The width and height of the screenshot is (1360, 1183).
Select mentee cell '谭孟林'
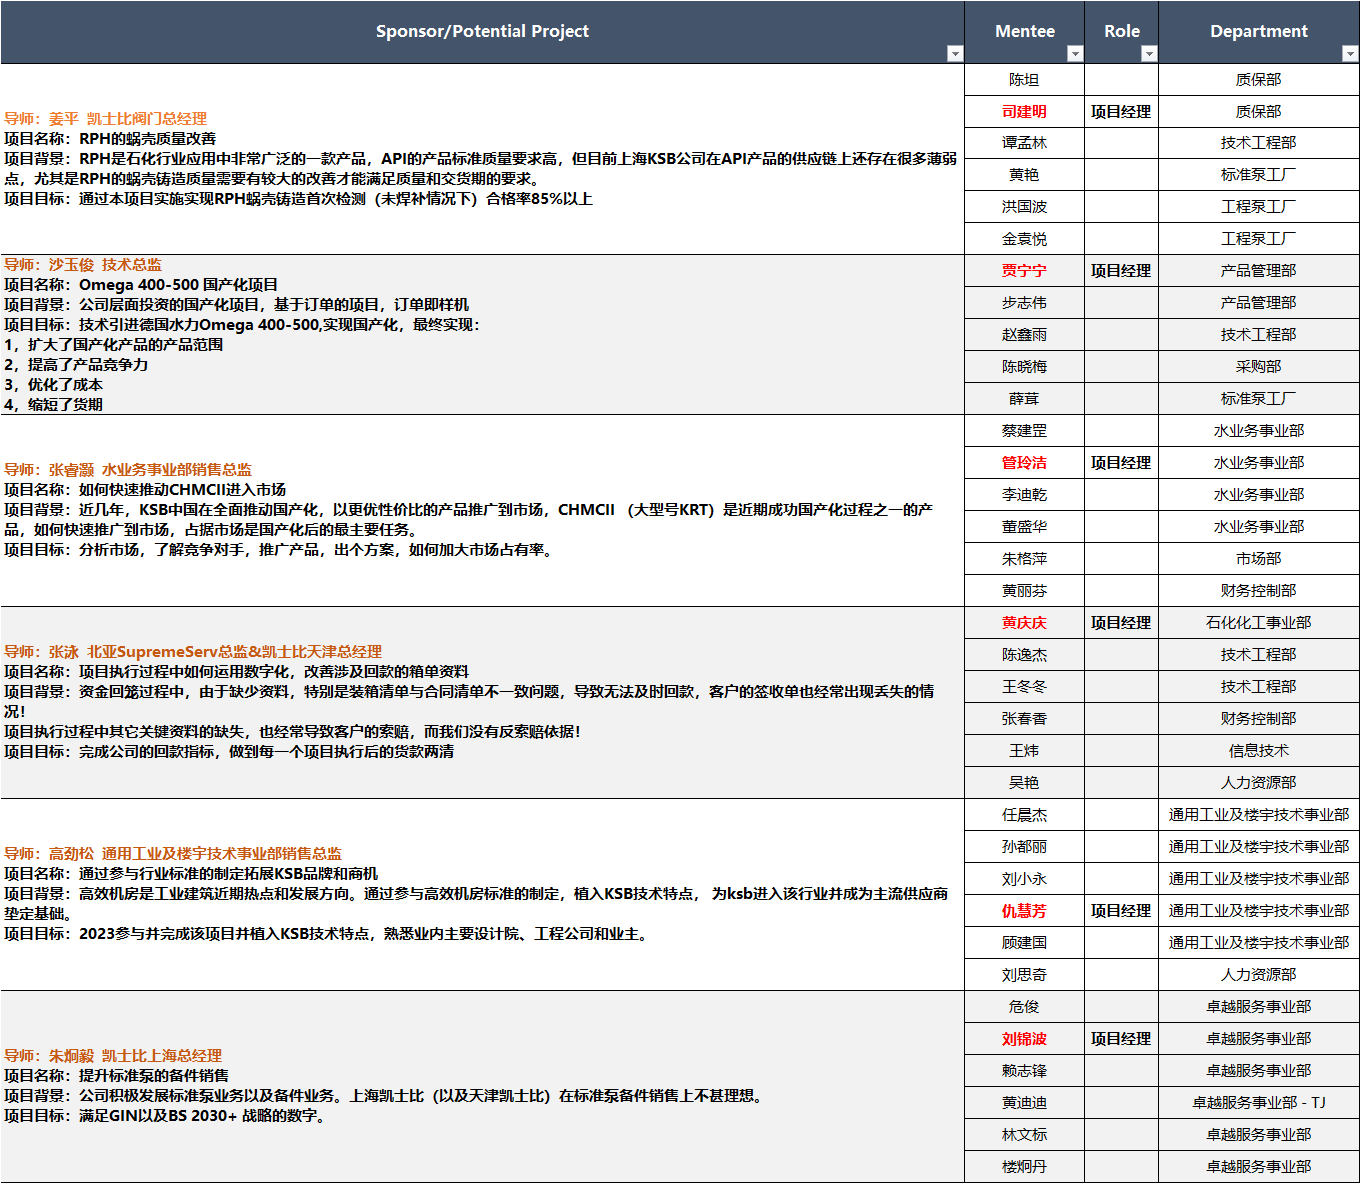1024,143
